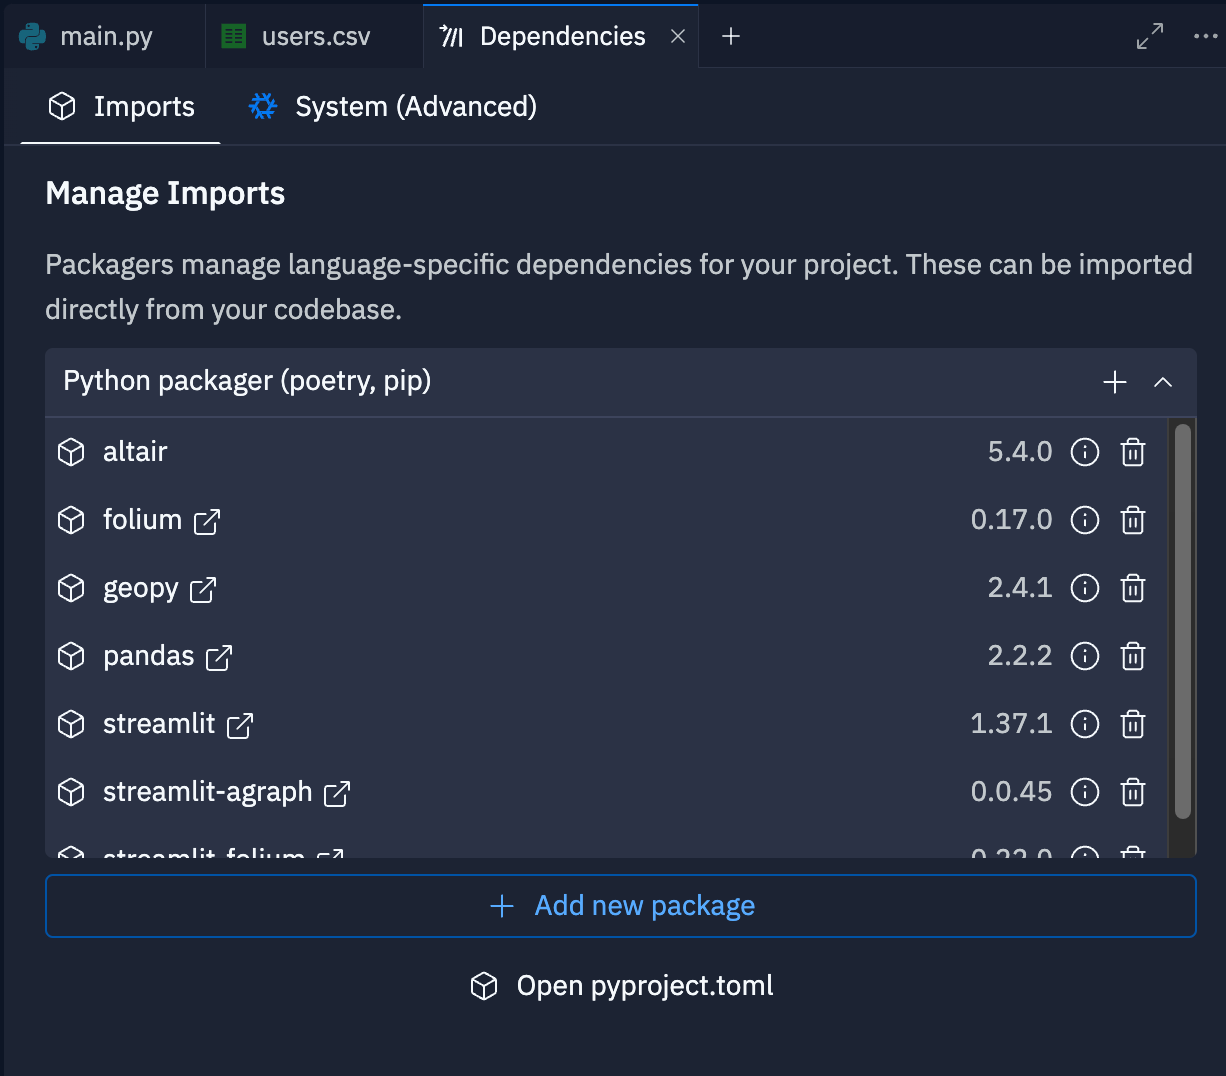
Task: Close the Dependencies tab
Action: coord(678,35)
